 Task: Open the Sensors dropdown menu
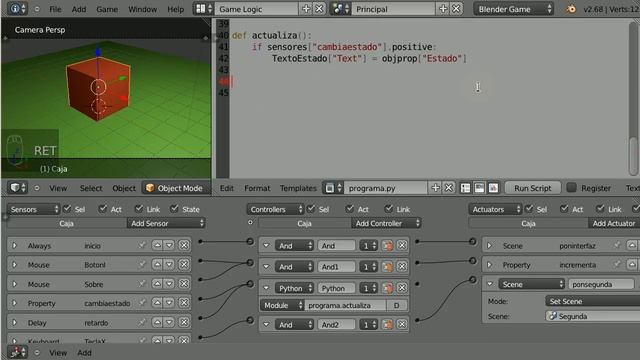pos(33,209)
